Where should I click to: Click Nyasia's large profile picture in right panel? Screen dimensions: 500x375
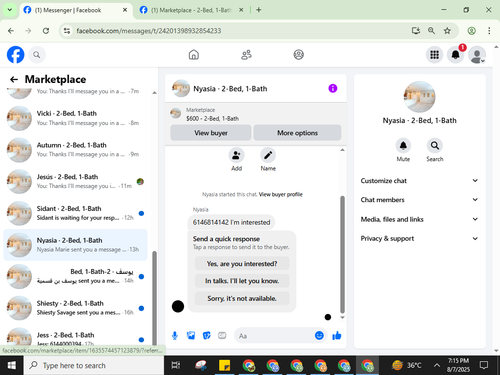tap(419, 97)
